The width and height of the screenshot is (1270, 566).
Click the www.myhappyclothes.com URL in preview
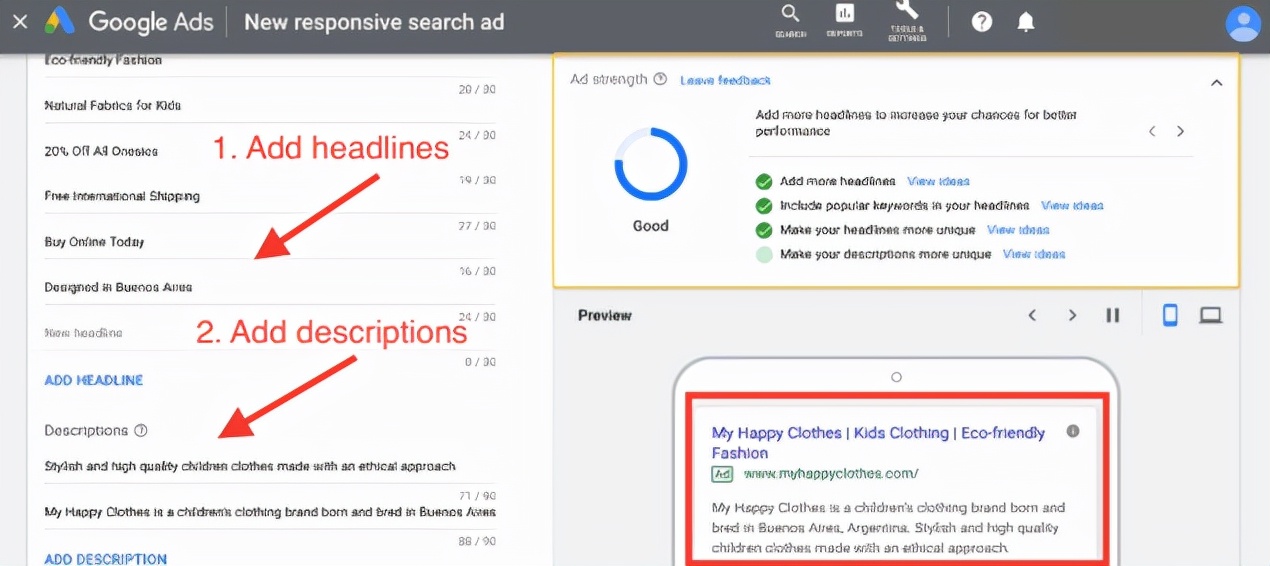[831, 473]
